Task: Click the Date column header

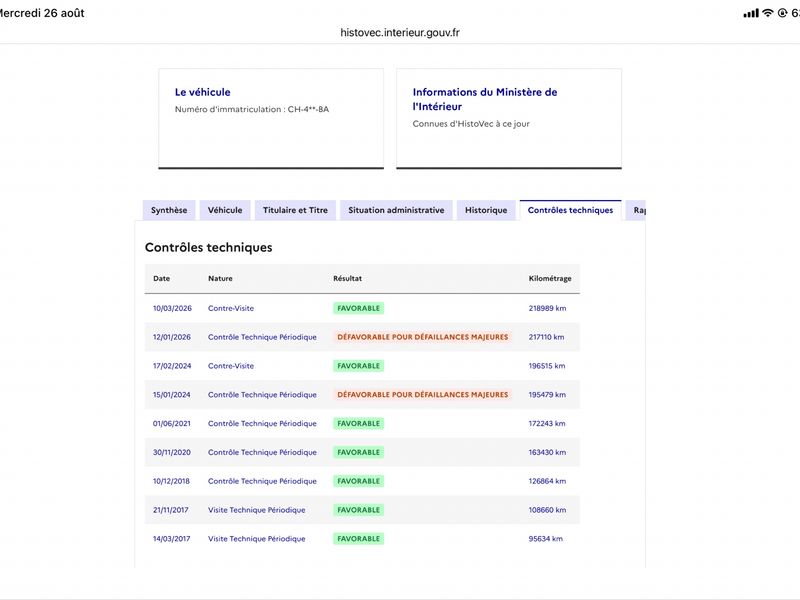Action: click(162, 279)
